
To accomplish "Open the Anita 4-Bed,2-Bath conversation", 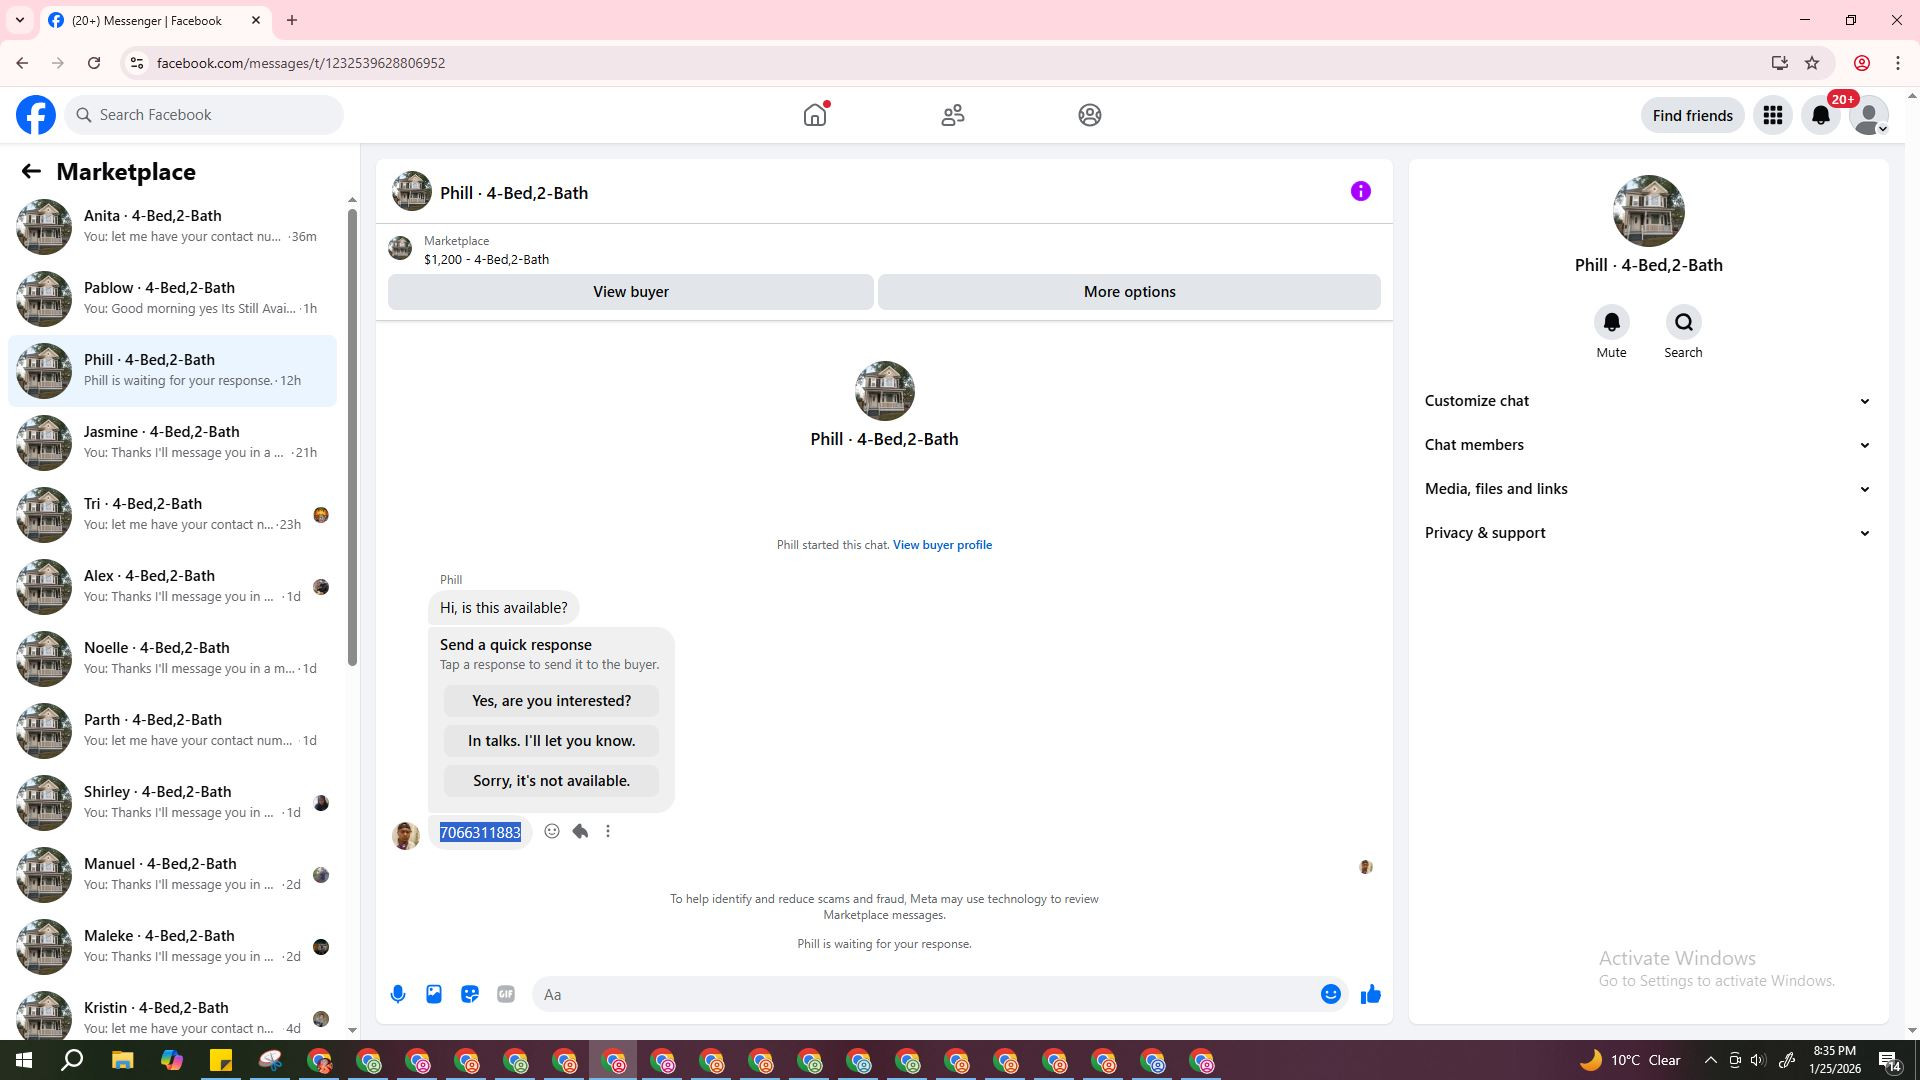I will [172, 226].
